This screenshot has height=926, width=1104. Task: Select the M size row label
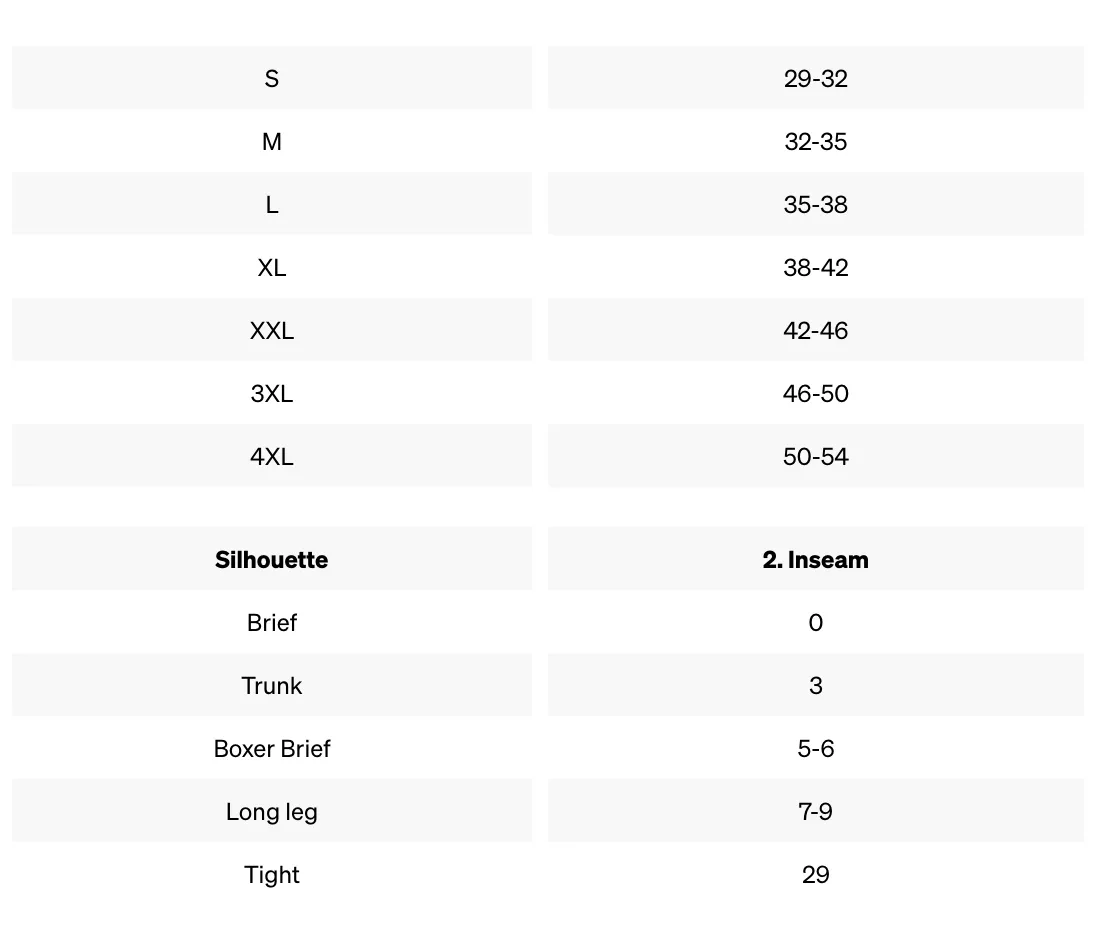pyautogui.click(x=272, y=142)
